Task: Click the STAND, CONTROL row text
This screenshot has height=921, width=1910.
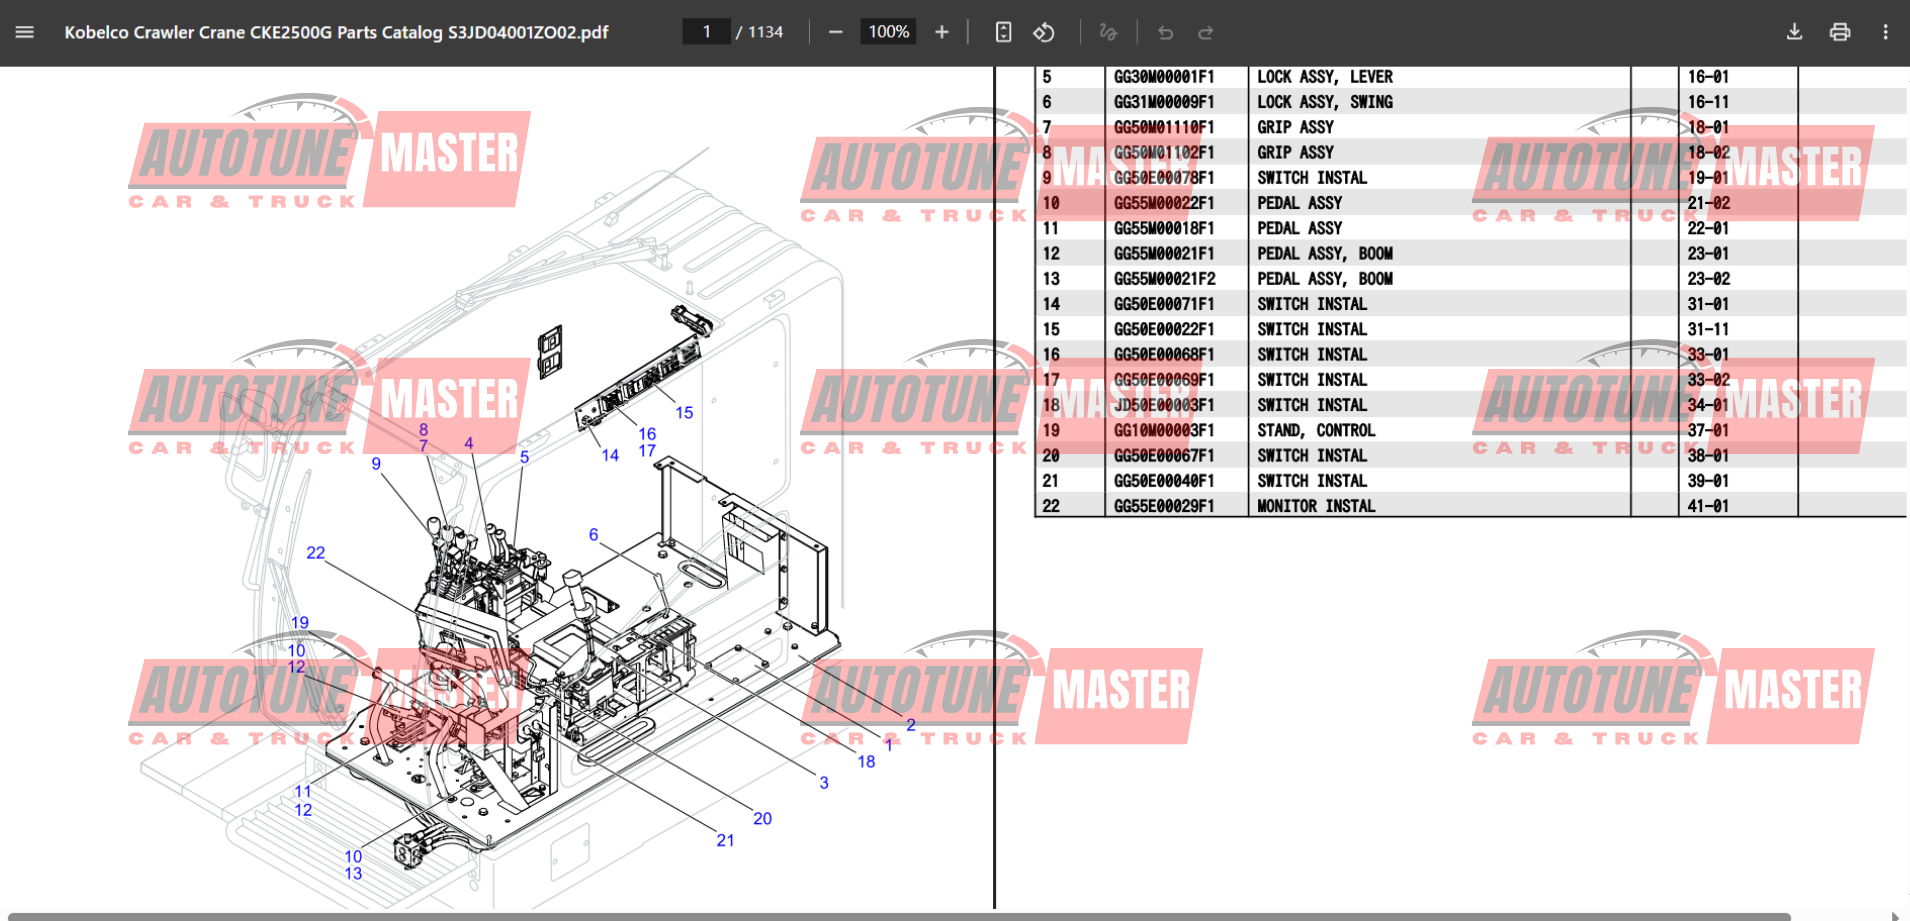Action: [1316, 430]
